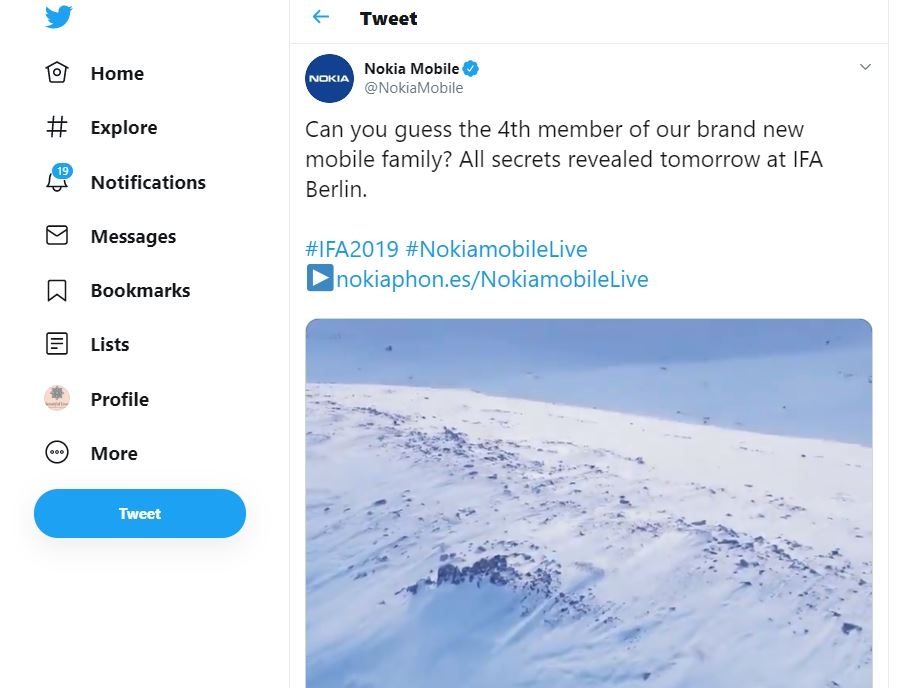The width and height of the screenshot is (897, 688).
Task: Go back using the arrow
Action: (320, 17)
